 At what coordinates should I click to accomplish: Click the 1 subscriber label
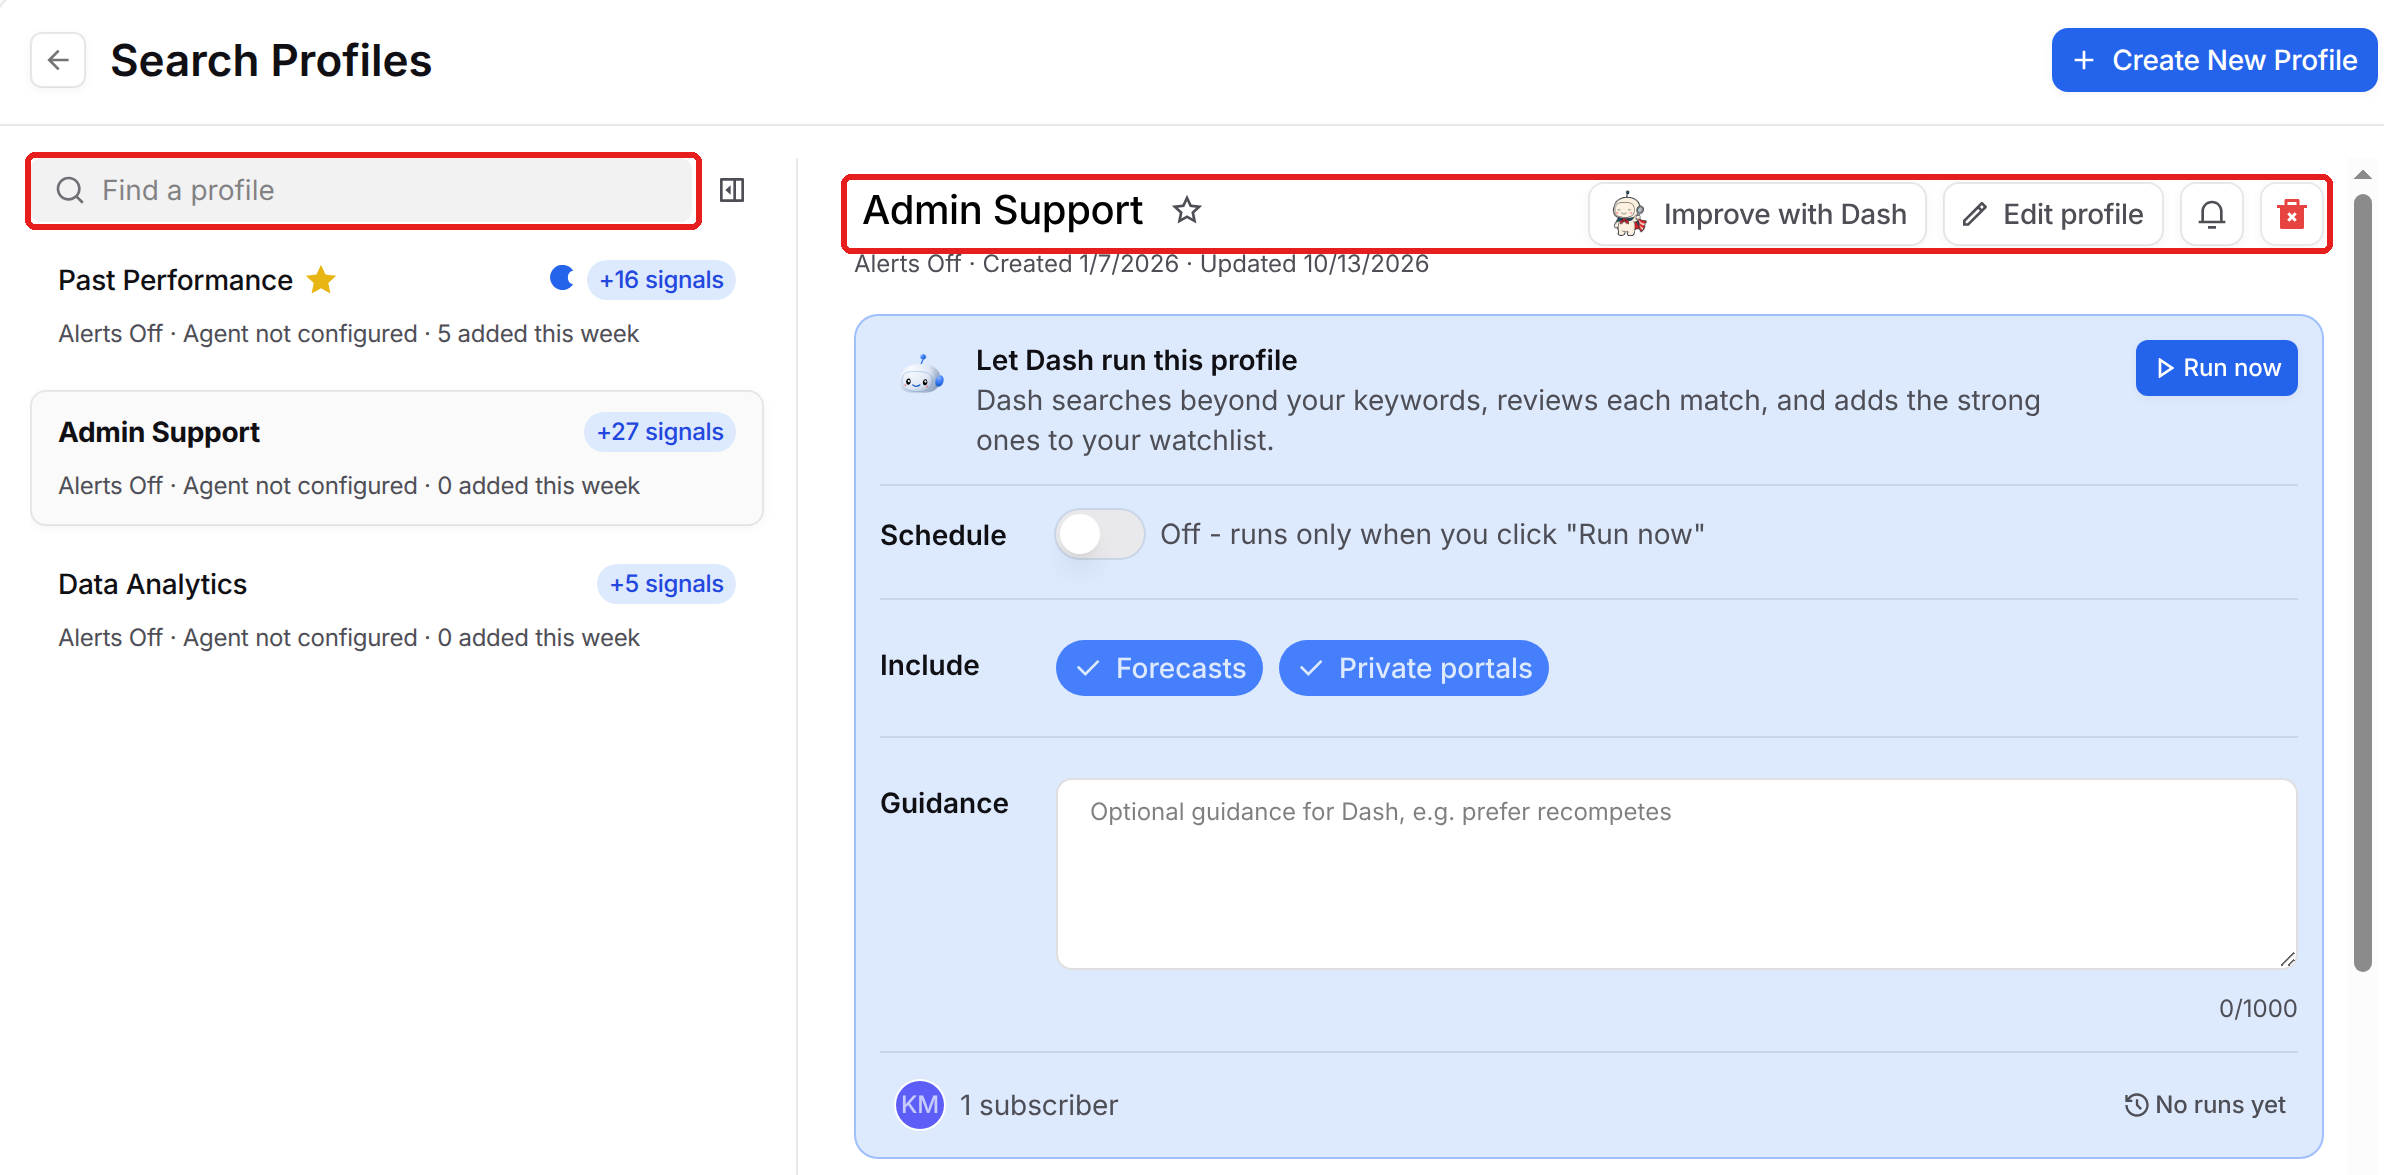[x=1039, y=1105]
